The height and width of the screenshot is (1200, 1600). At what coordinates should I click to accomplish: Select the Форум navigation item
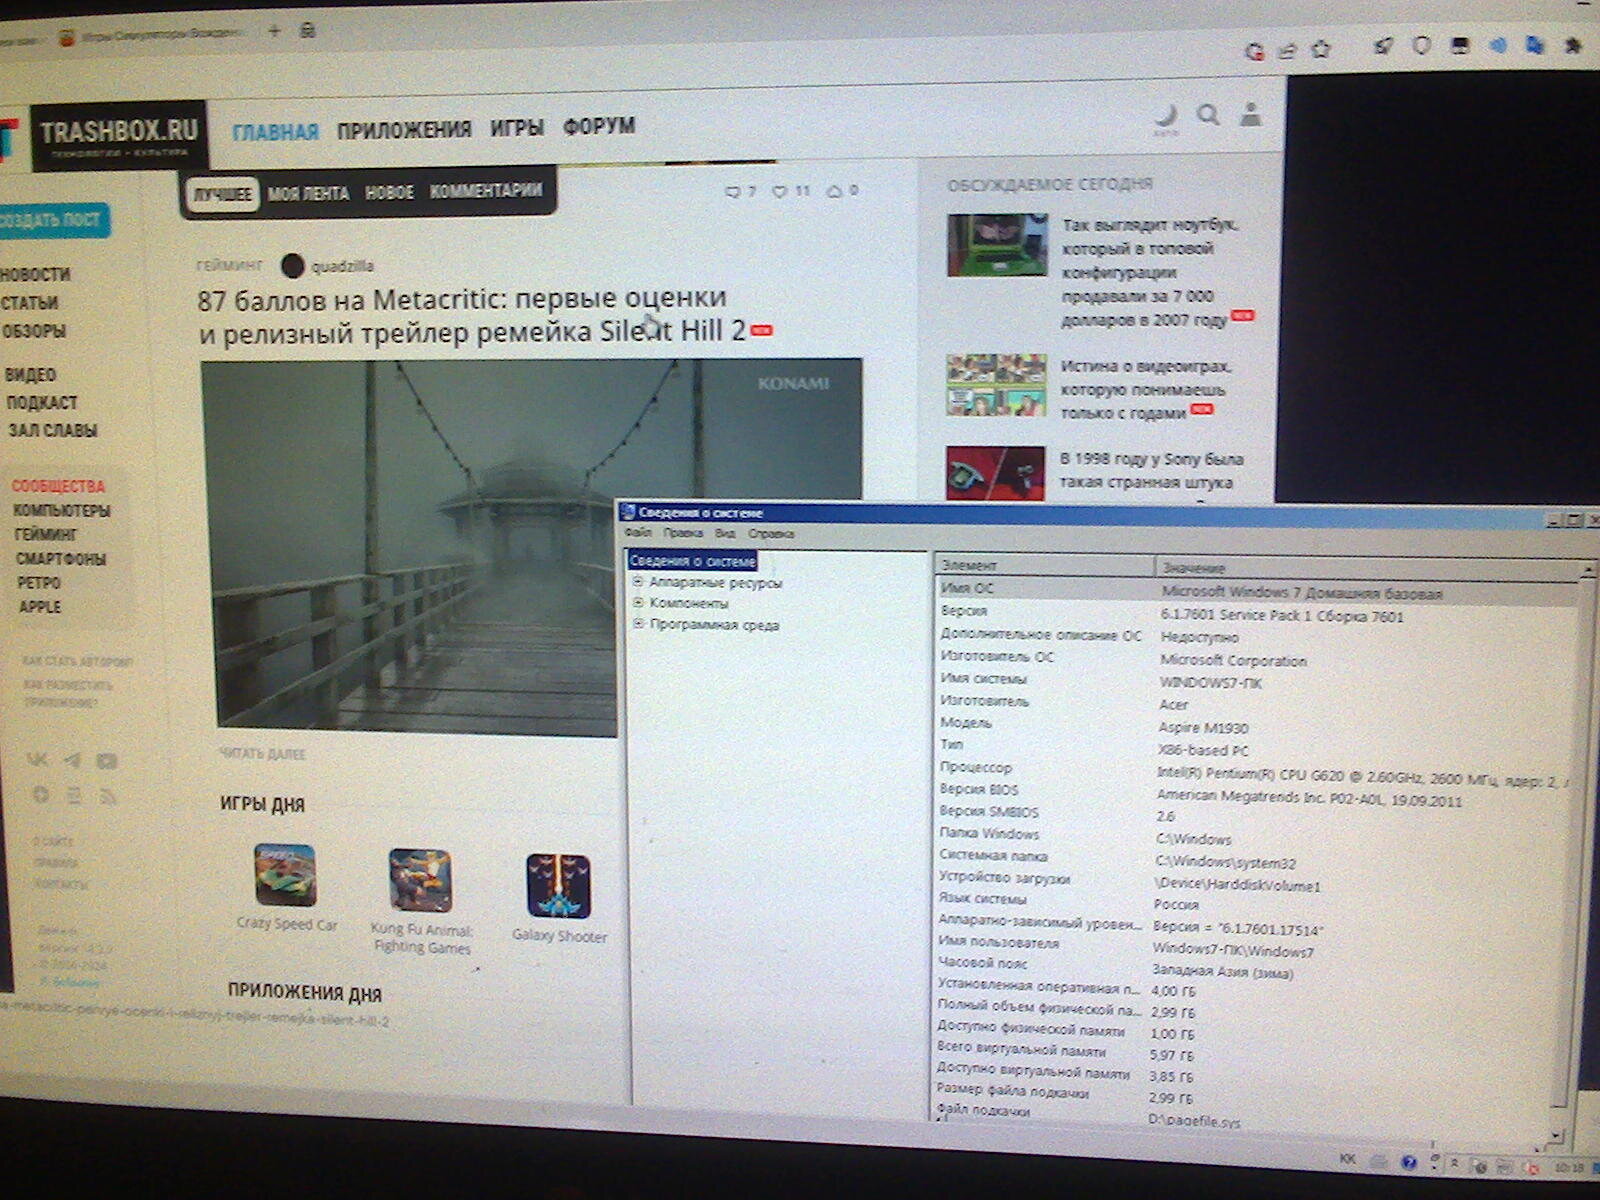pyautogui.click(x=598, y=126)
